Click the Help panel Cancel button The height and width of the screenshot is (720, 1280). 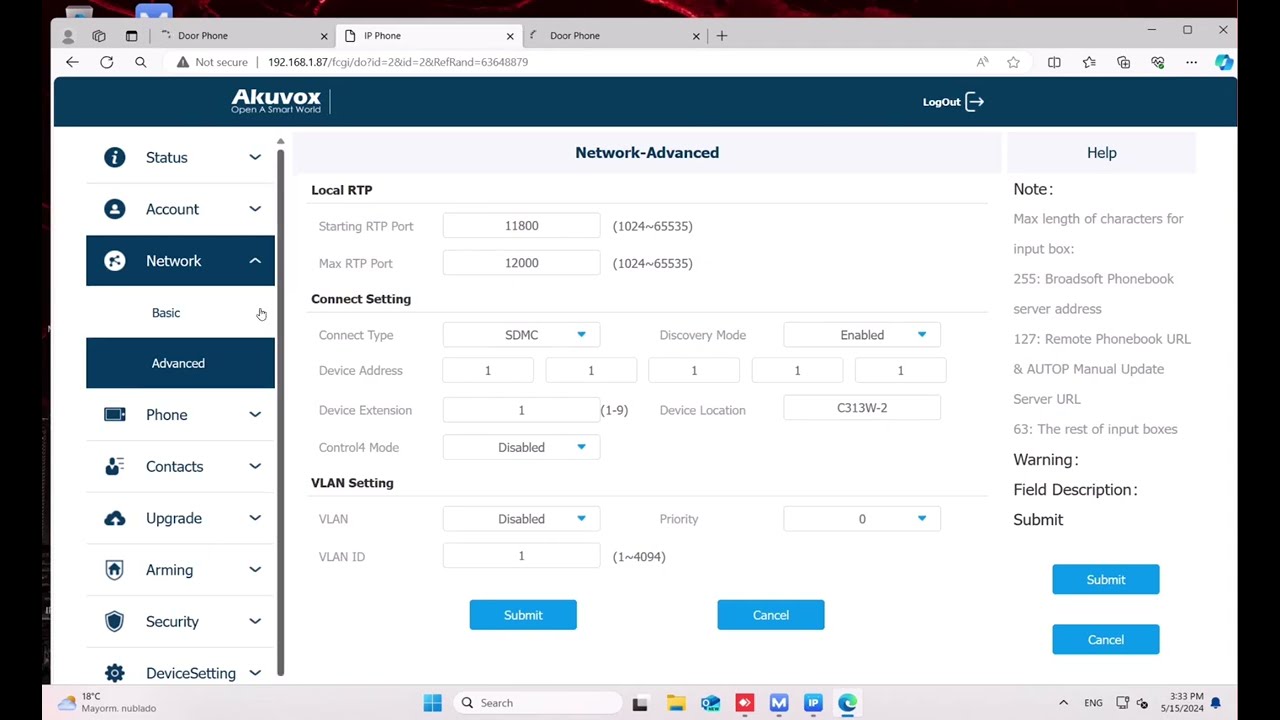click(1106, 639)
